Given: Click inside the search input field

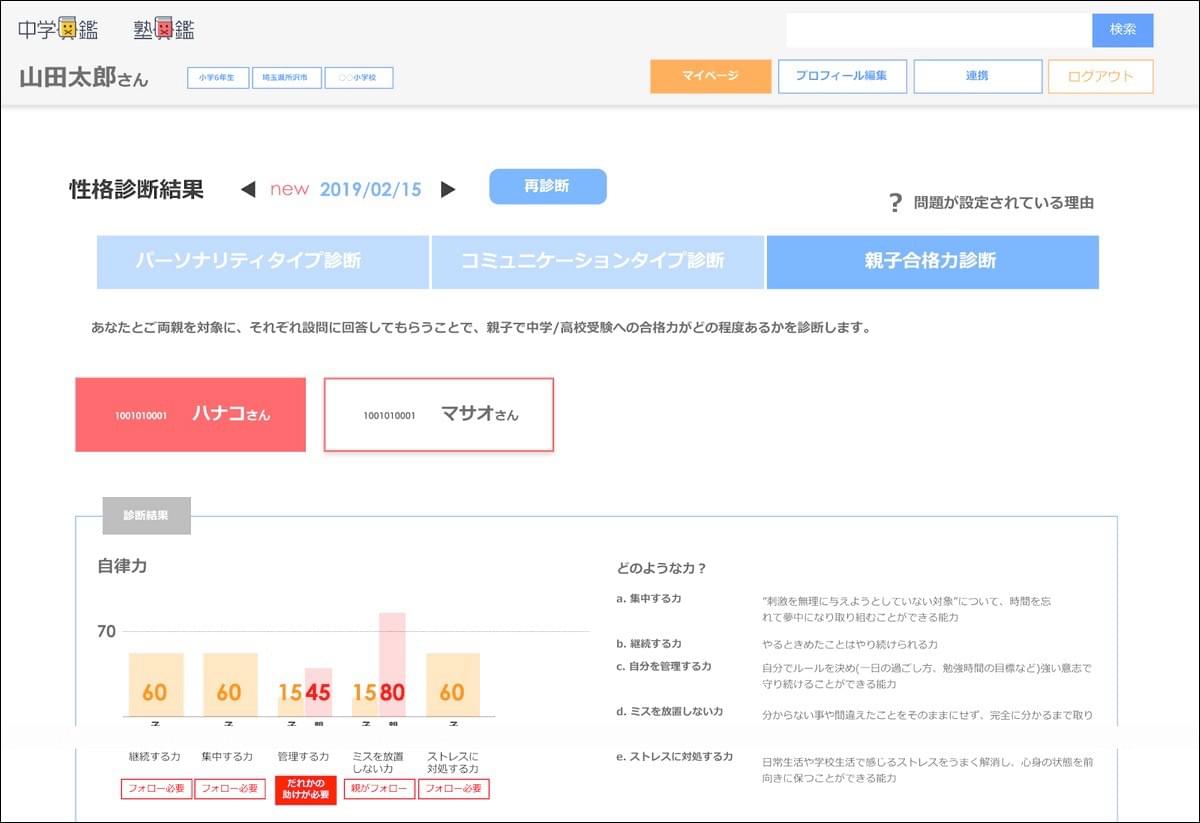Looking at the screenshot, I should click(938, 30).
